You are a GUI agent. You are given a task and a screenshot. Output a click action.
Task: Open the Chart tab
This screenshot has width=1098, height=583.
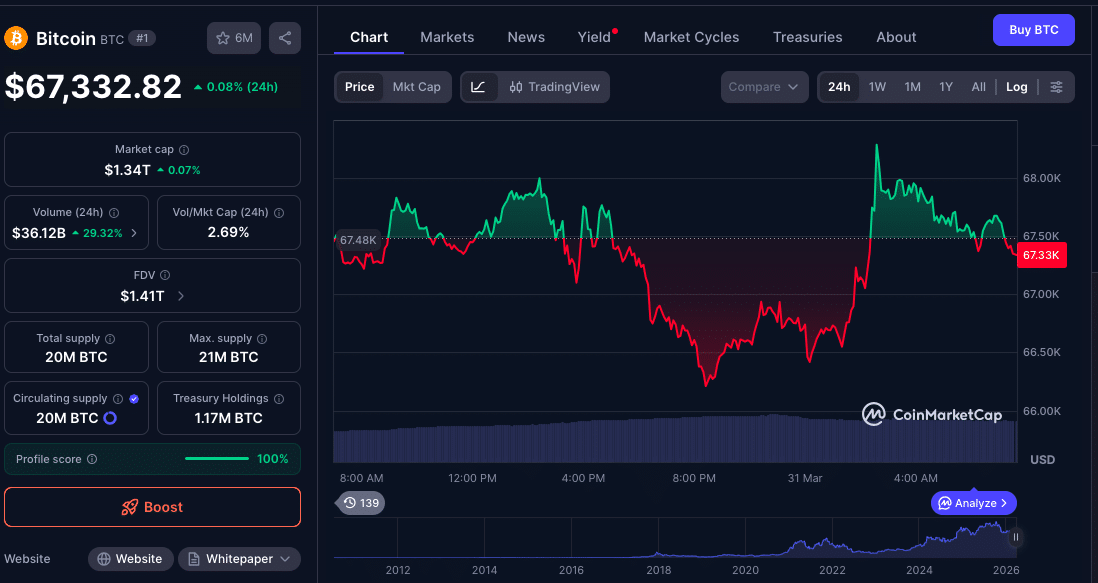click(x=369, y=37)
